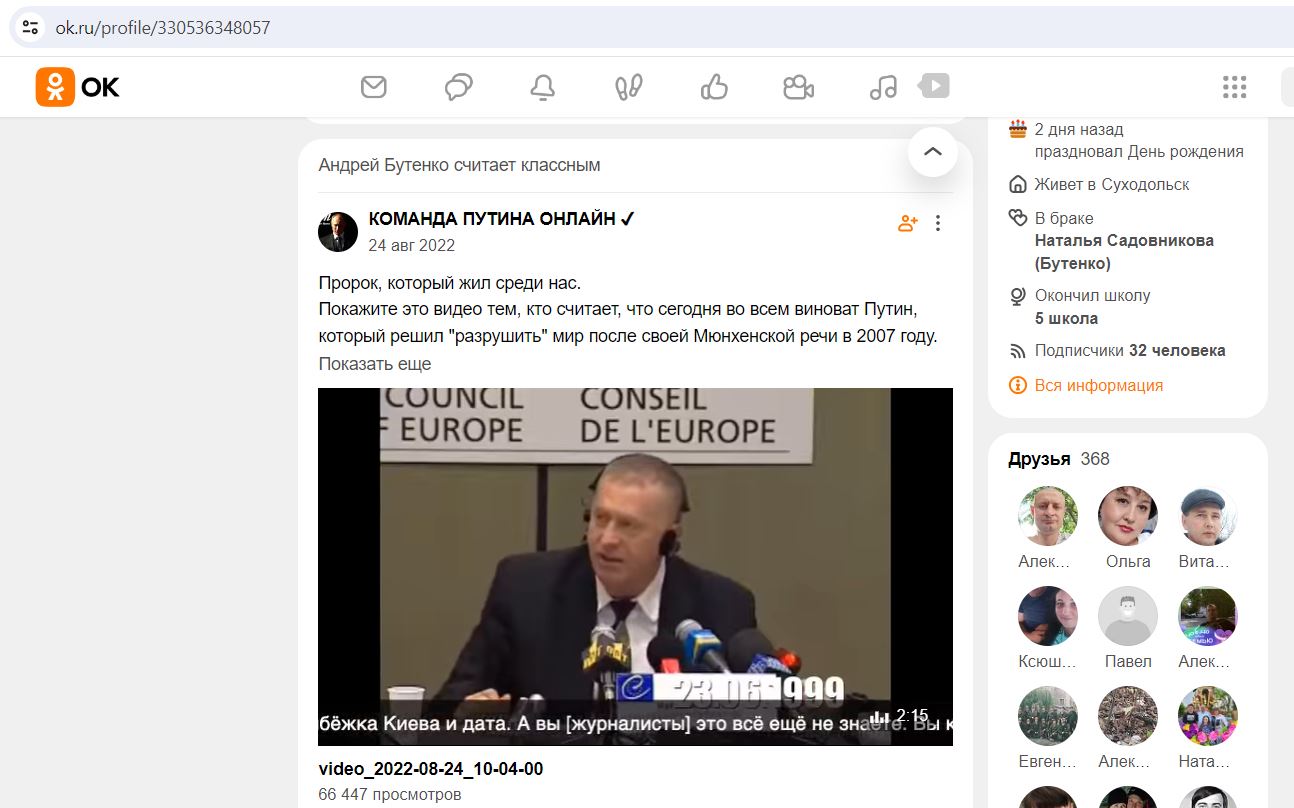
Task: Open the music note icon
Action: pos(883,87)
